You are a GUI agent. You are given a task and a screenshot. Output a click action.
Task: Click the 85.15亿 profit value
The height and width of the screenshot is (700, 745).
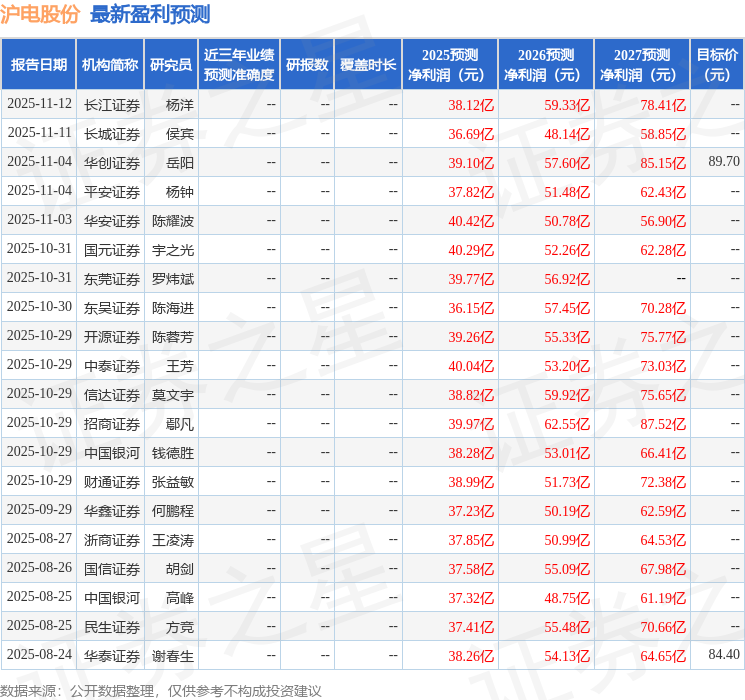point(663,163)
